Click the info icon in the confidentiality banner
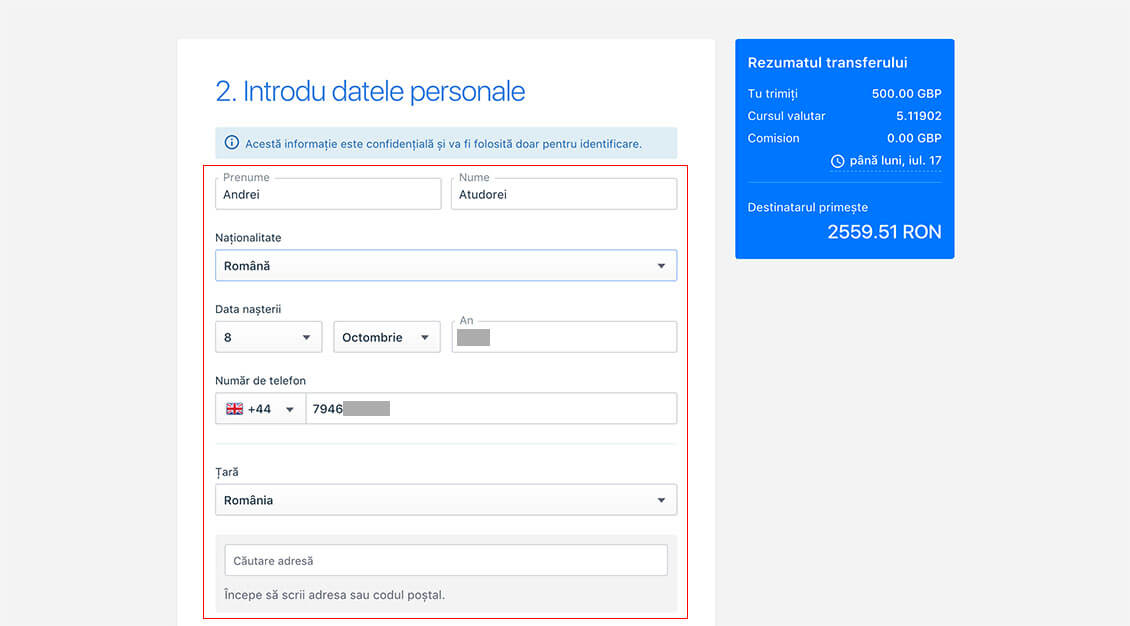This screenshot has width=1130, height=626. 231,143
